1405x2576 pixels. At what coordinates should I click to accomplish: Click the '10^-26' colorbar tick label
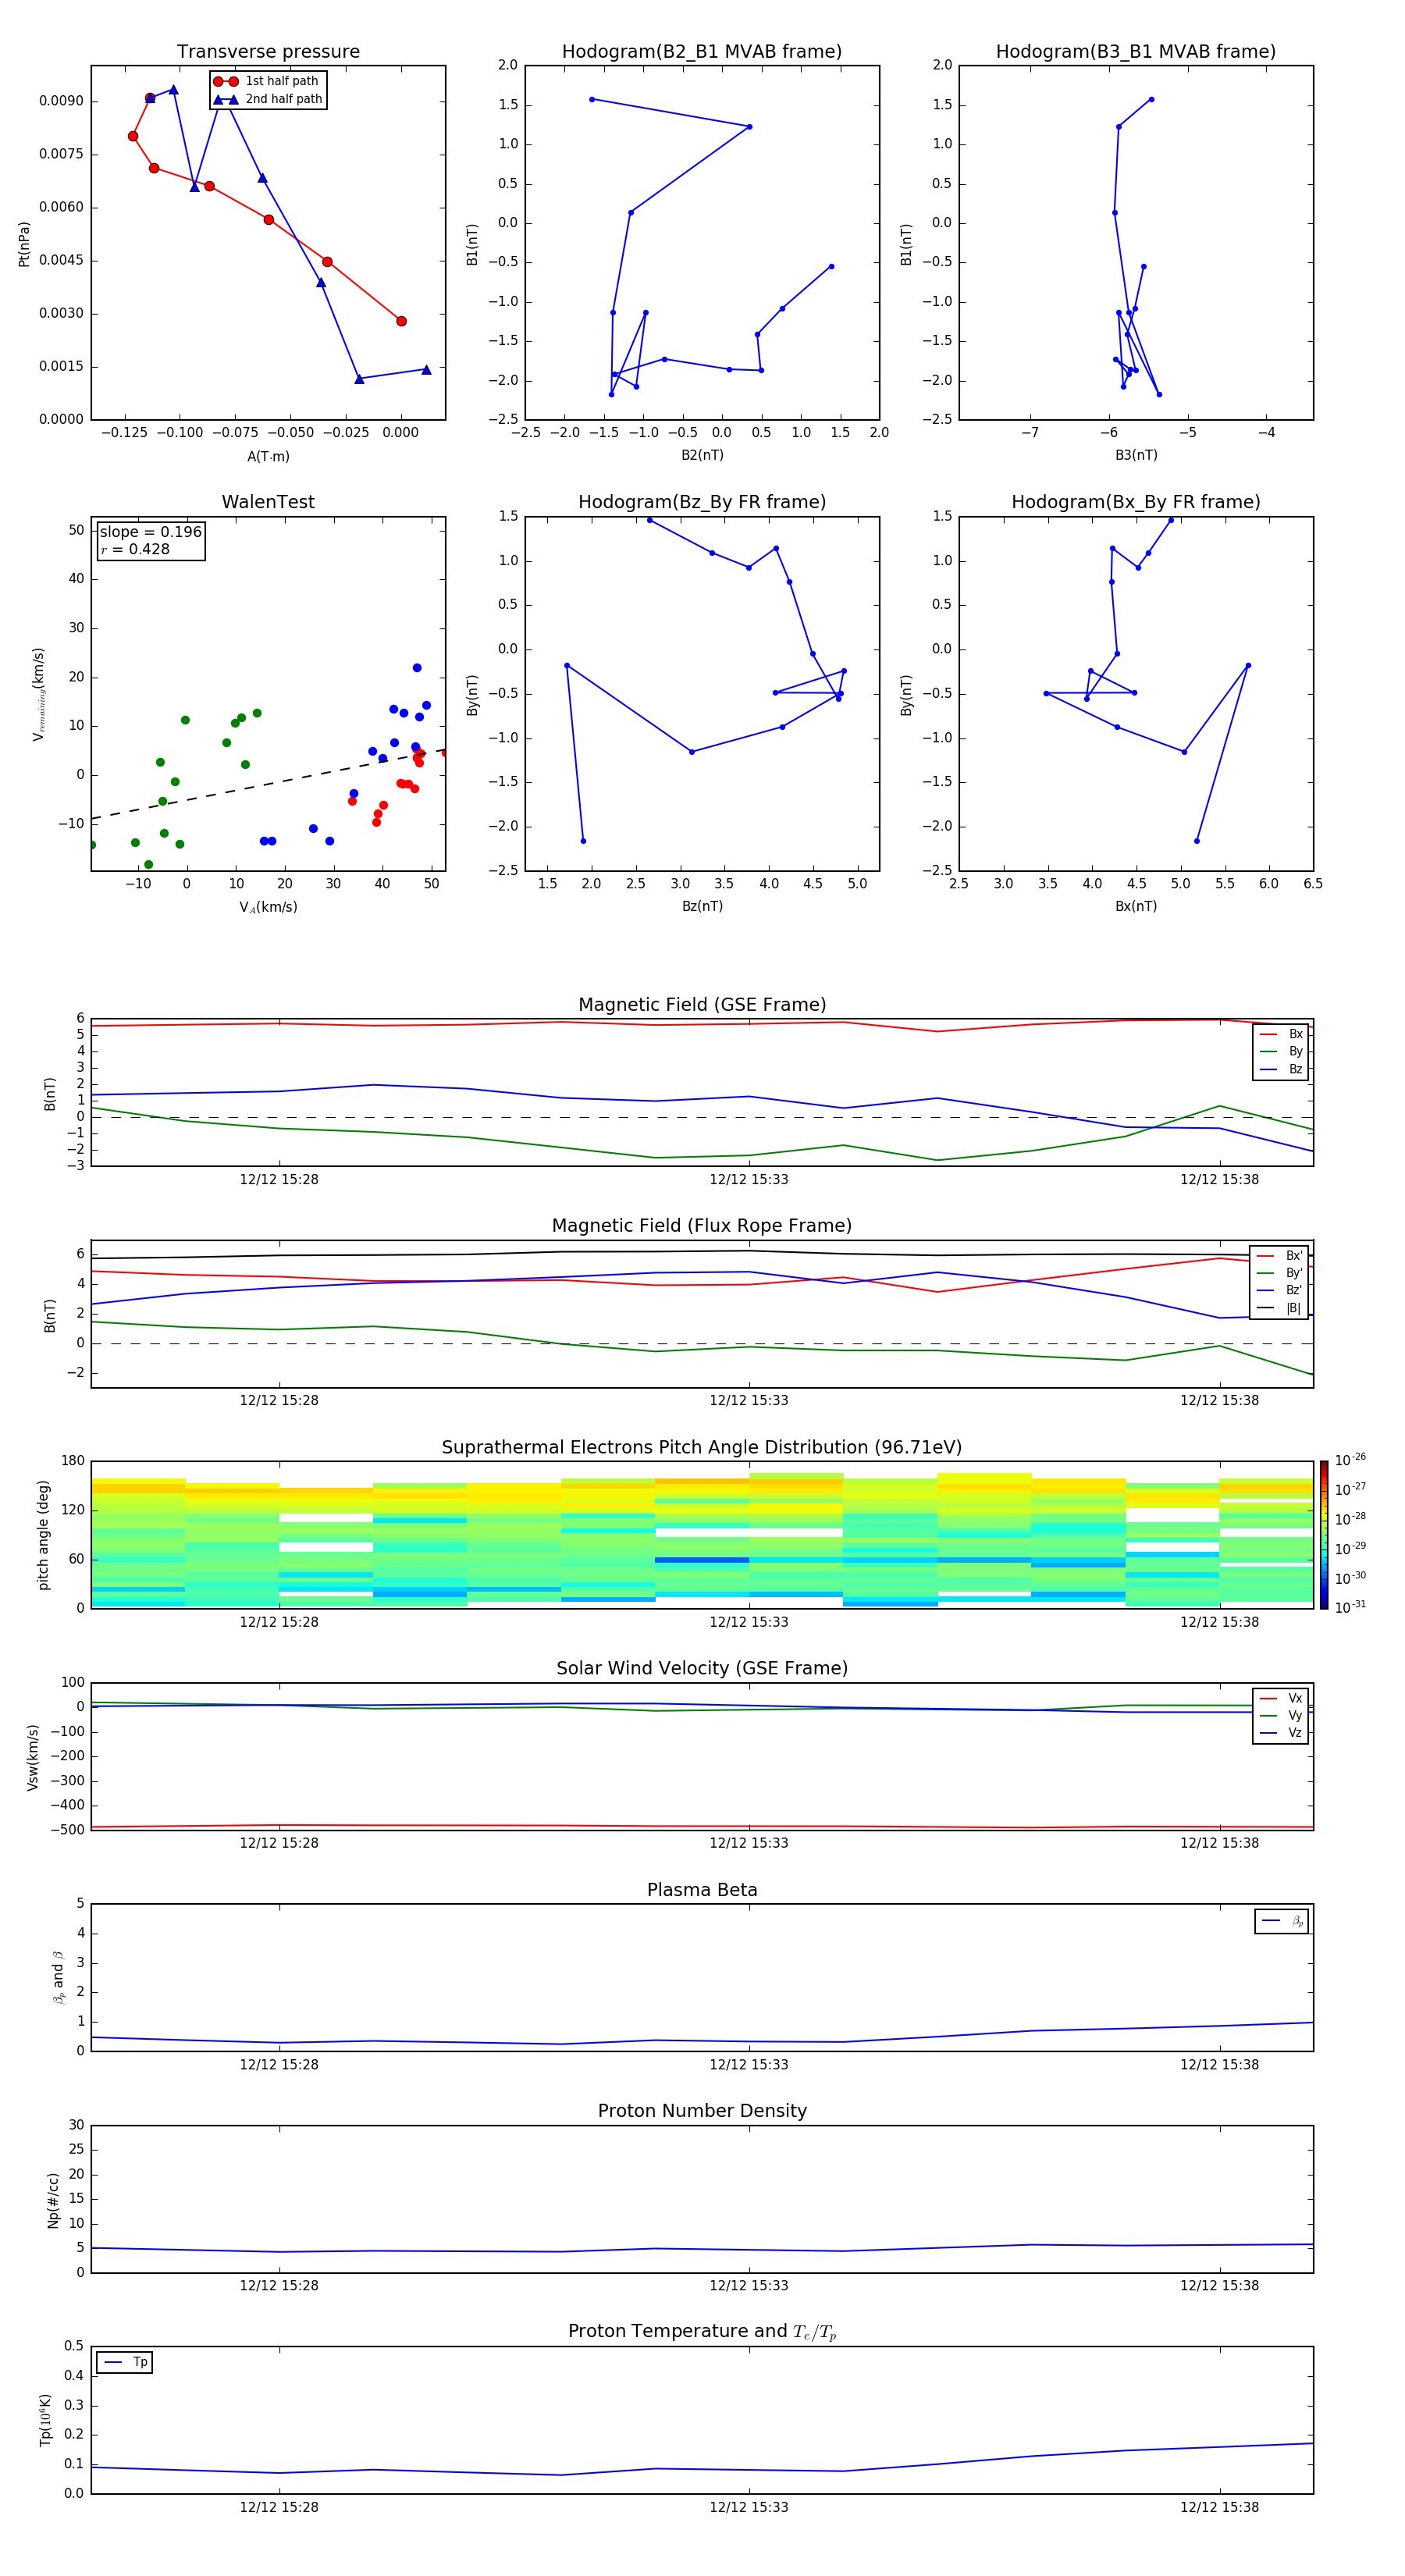click(1350, 1459)
